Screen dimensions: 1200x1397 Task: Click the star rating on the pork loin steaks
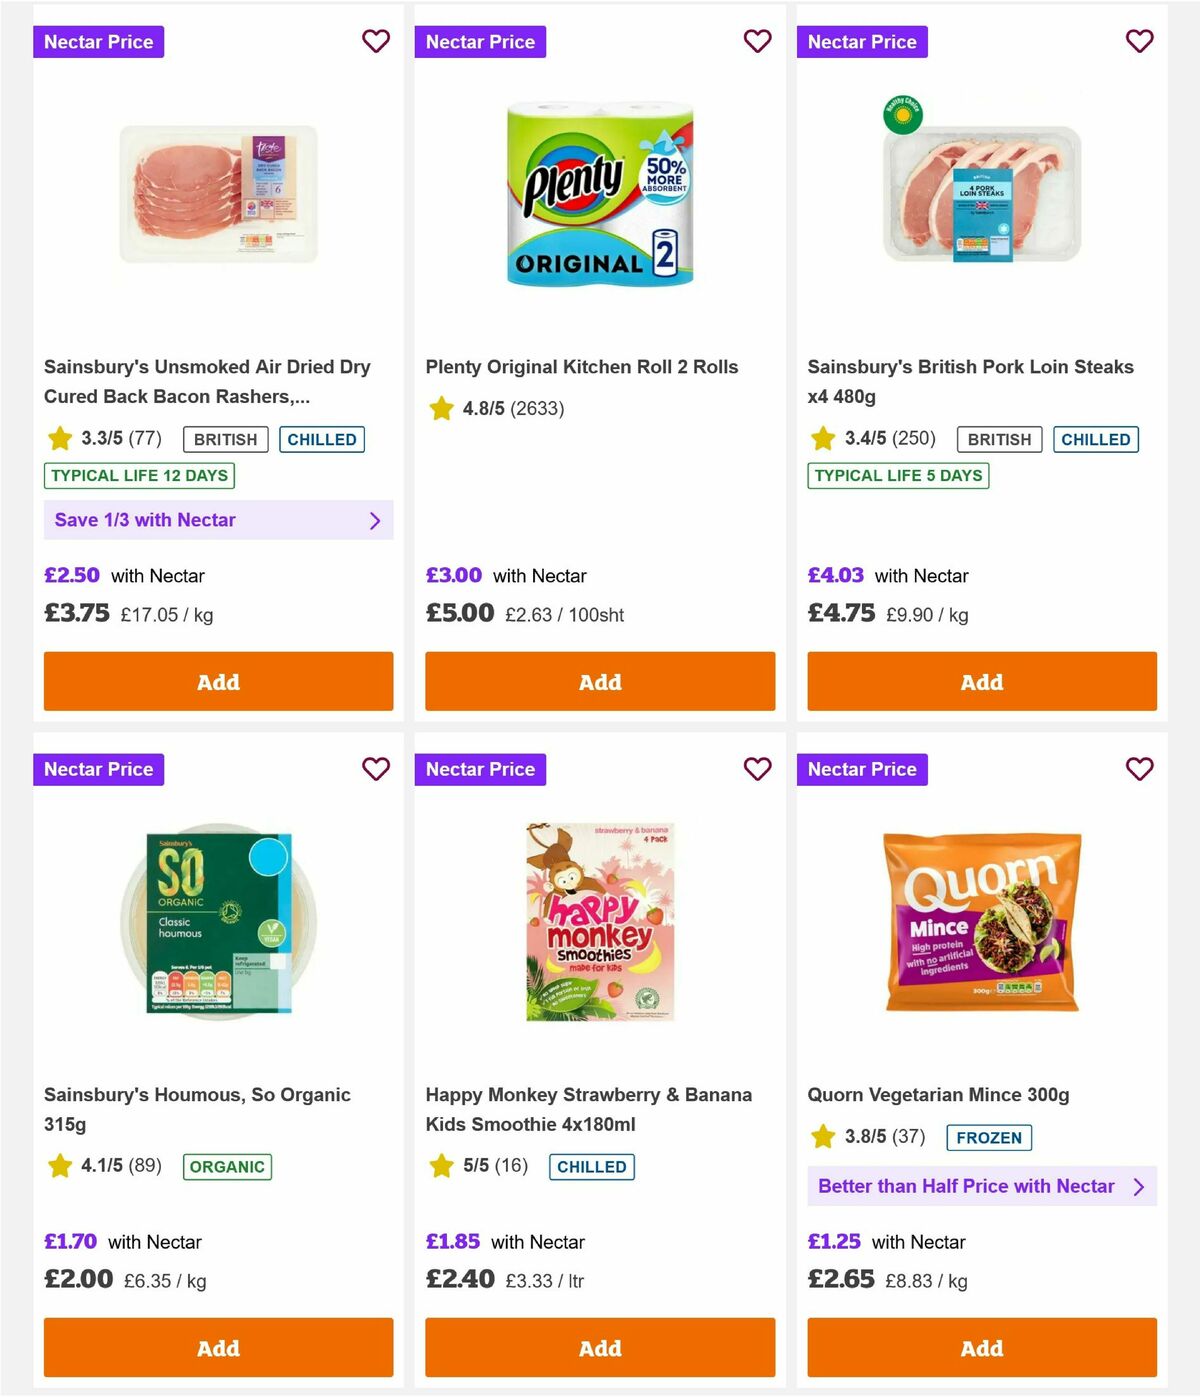tap(822, 438)
